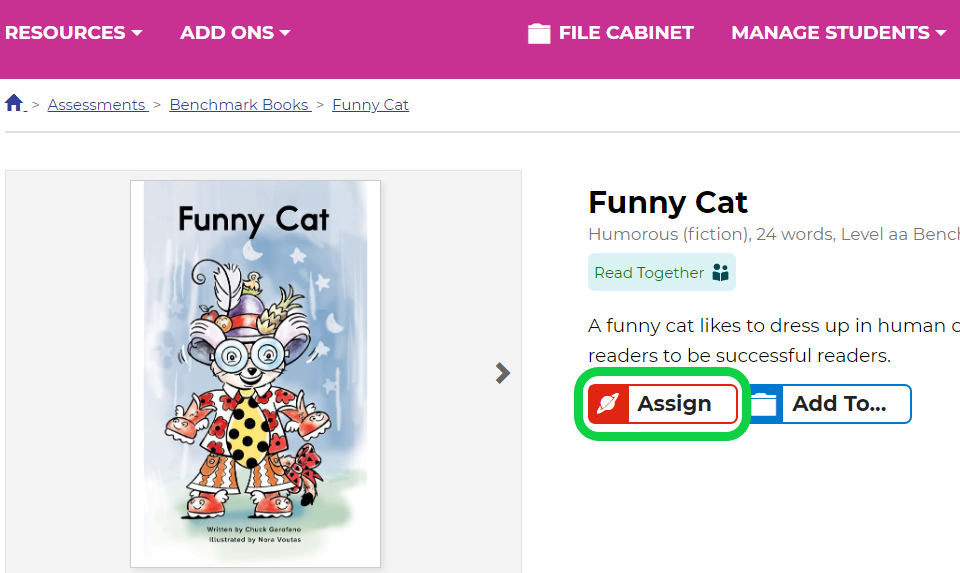Screen dimensions: 960x573
Task: Follow the Funny Cat breadcrumb link
Action: point(370,105)
